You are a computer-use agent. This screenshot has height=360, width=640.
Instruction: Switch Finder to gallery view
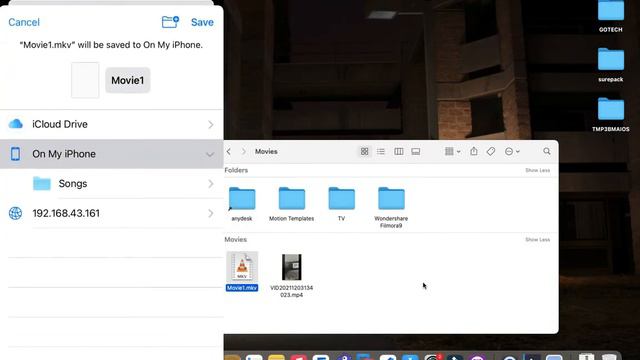coord(416,151)
